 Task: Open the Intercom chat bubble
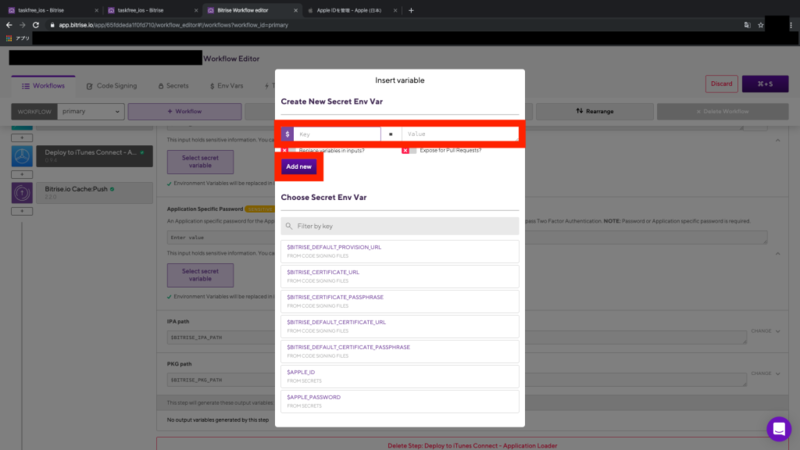(x=779, y=429)
